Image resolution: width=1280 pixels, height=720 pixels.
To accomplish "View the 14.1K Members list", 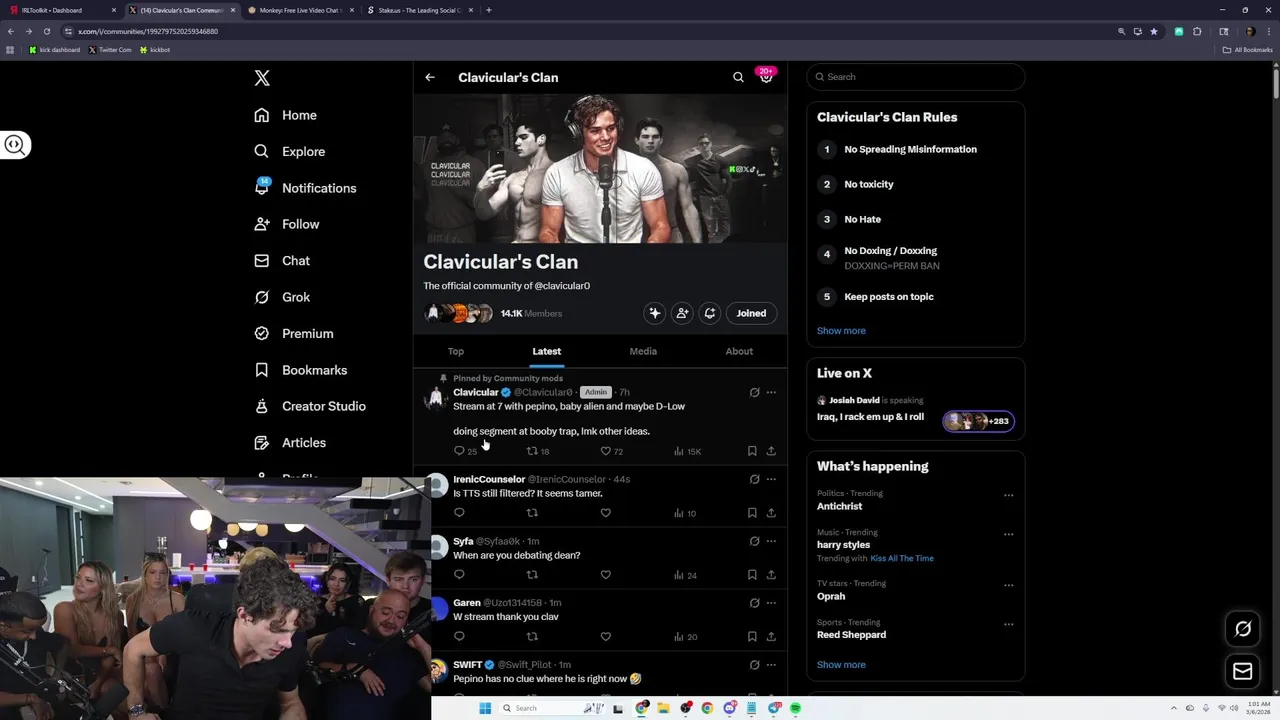I will [x=531, y=313].
